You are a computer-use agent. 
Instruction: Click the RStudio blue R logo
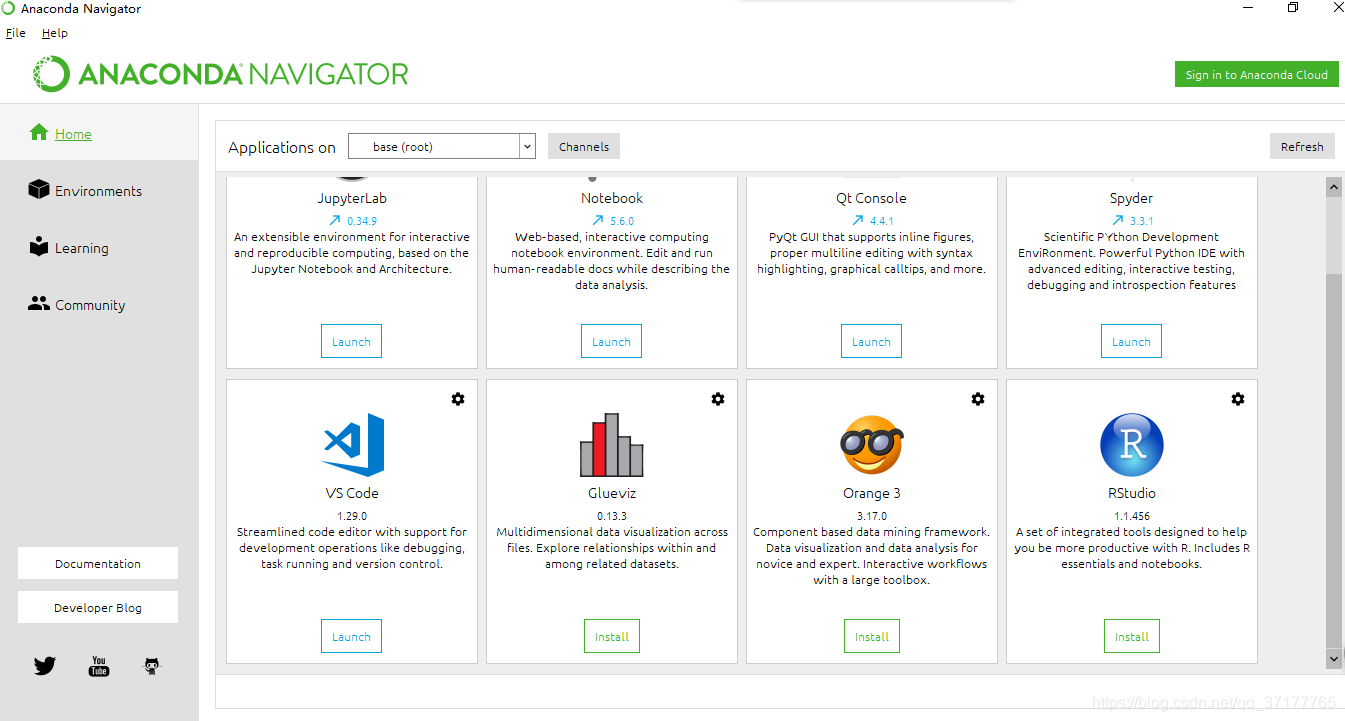(1132, 444)
